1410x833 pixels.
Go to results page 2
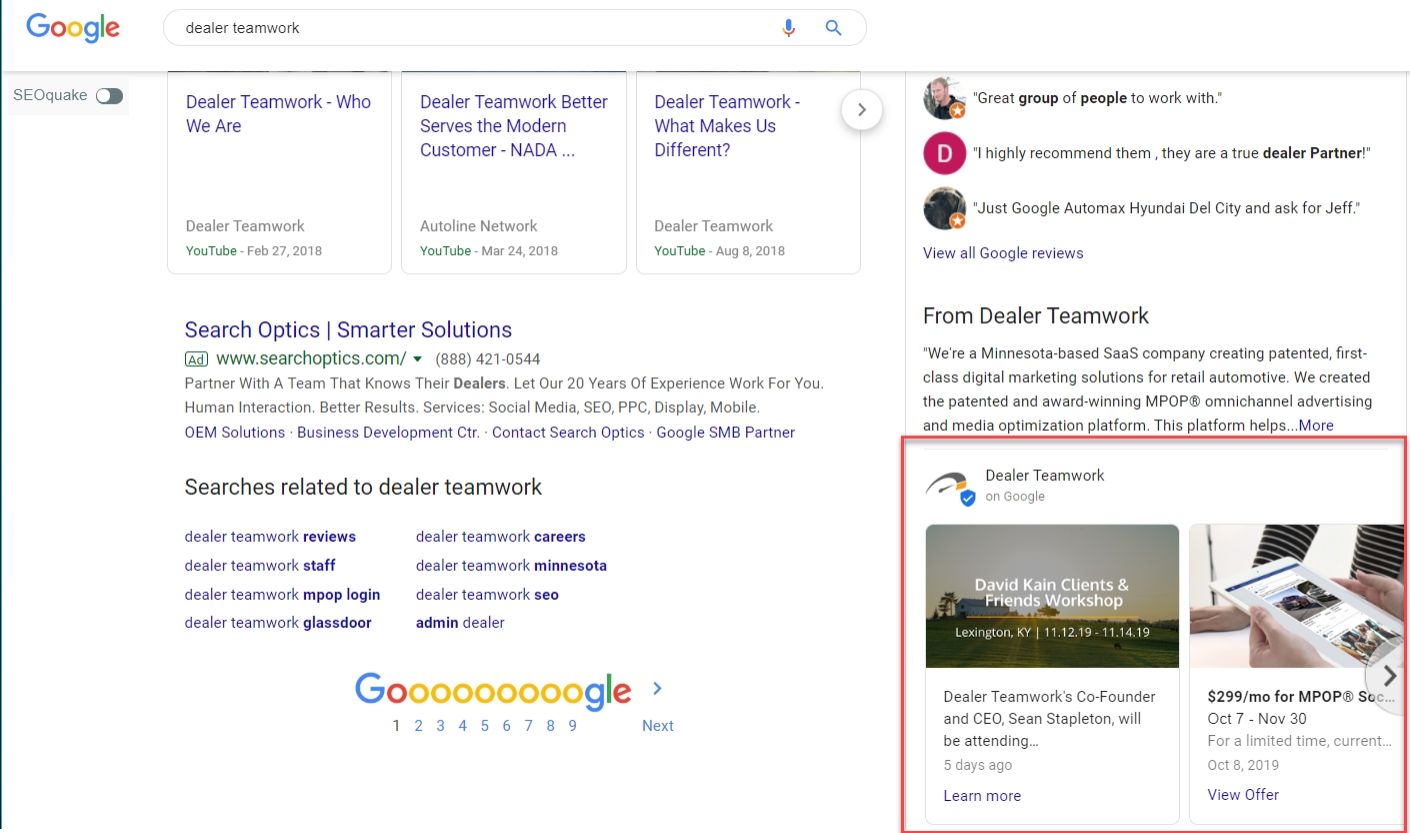(418, 726)
